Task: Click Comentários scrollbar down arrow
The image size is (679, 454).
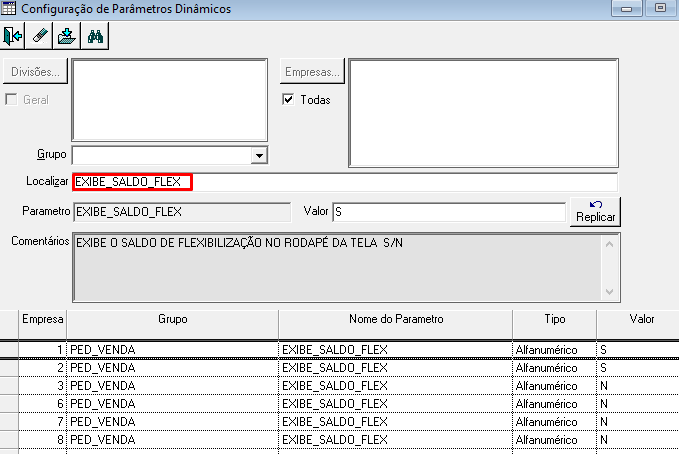Action: coord(610,292)
